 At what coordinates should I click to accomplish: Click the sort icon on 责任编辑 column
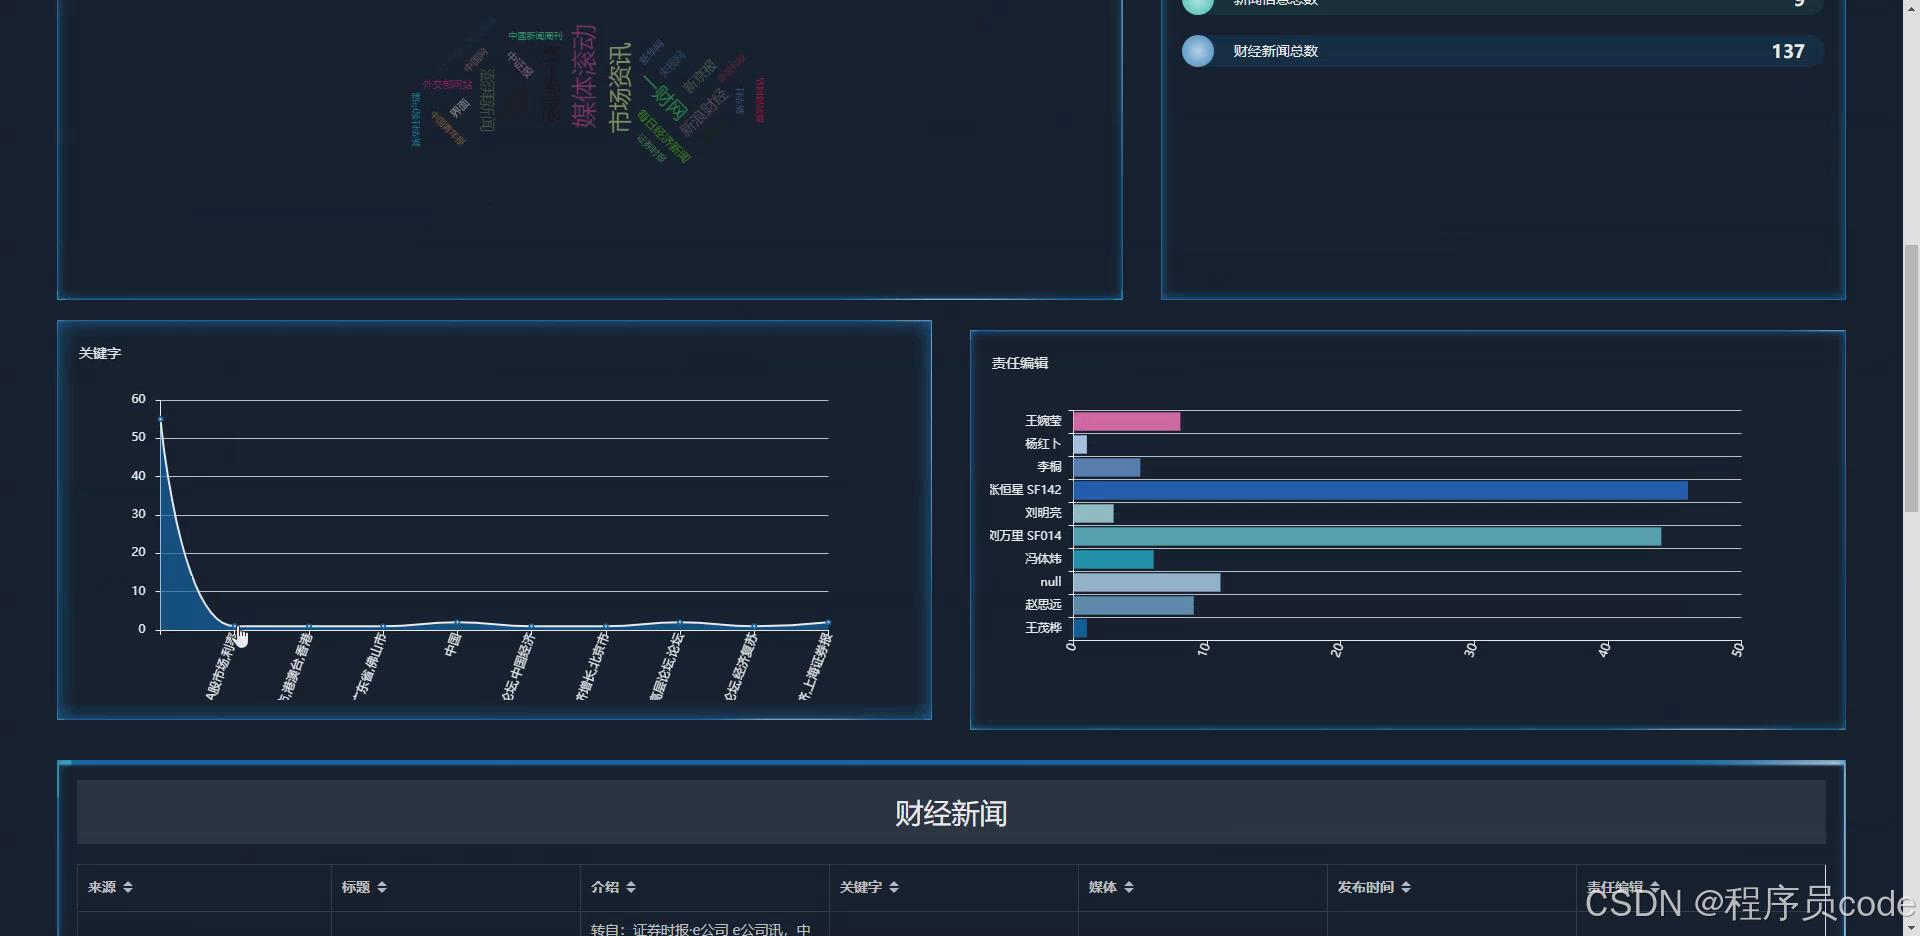(x=1654, y=887)
